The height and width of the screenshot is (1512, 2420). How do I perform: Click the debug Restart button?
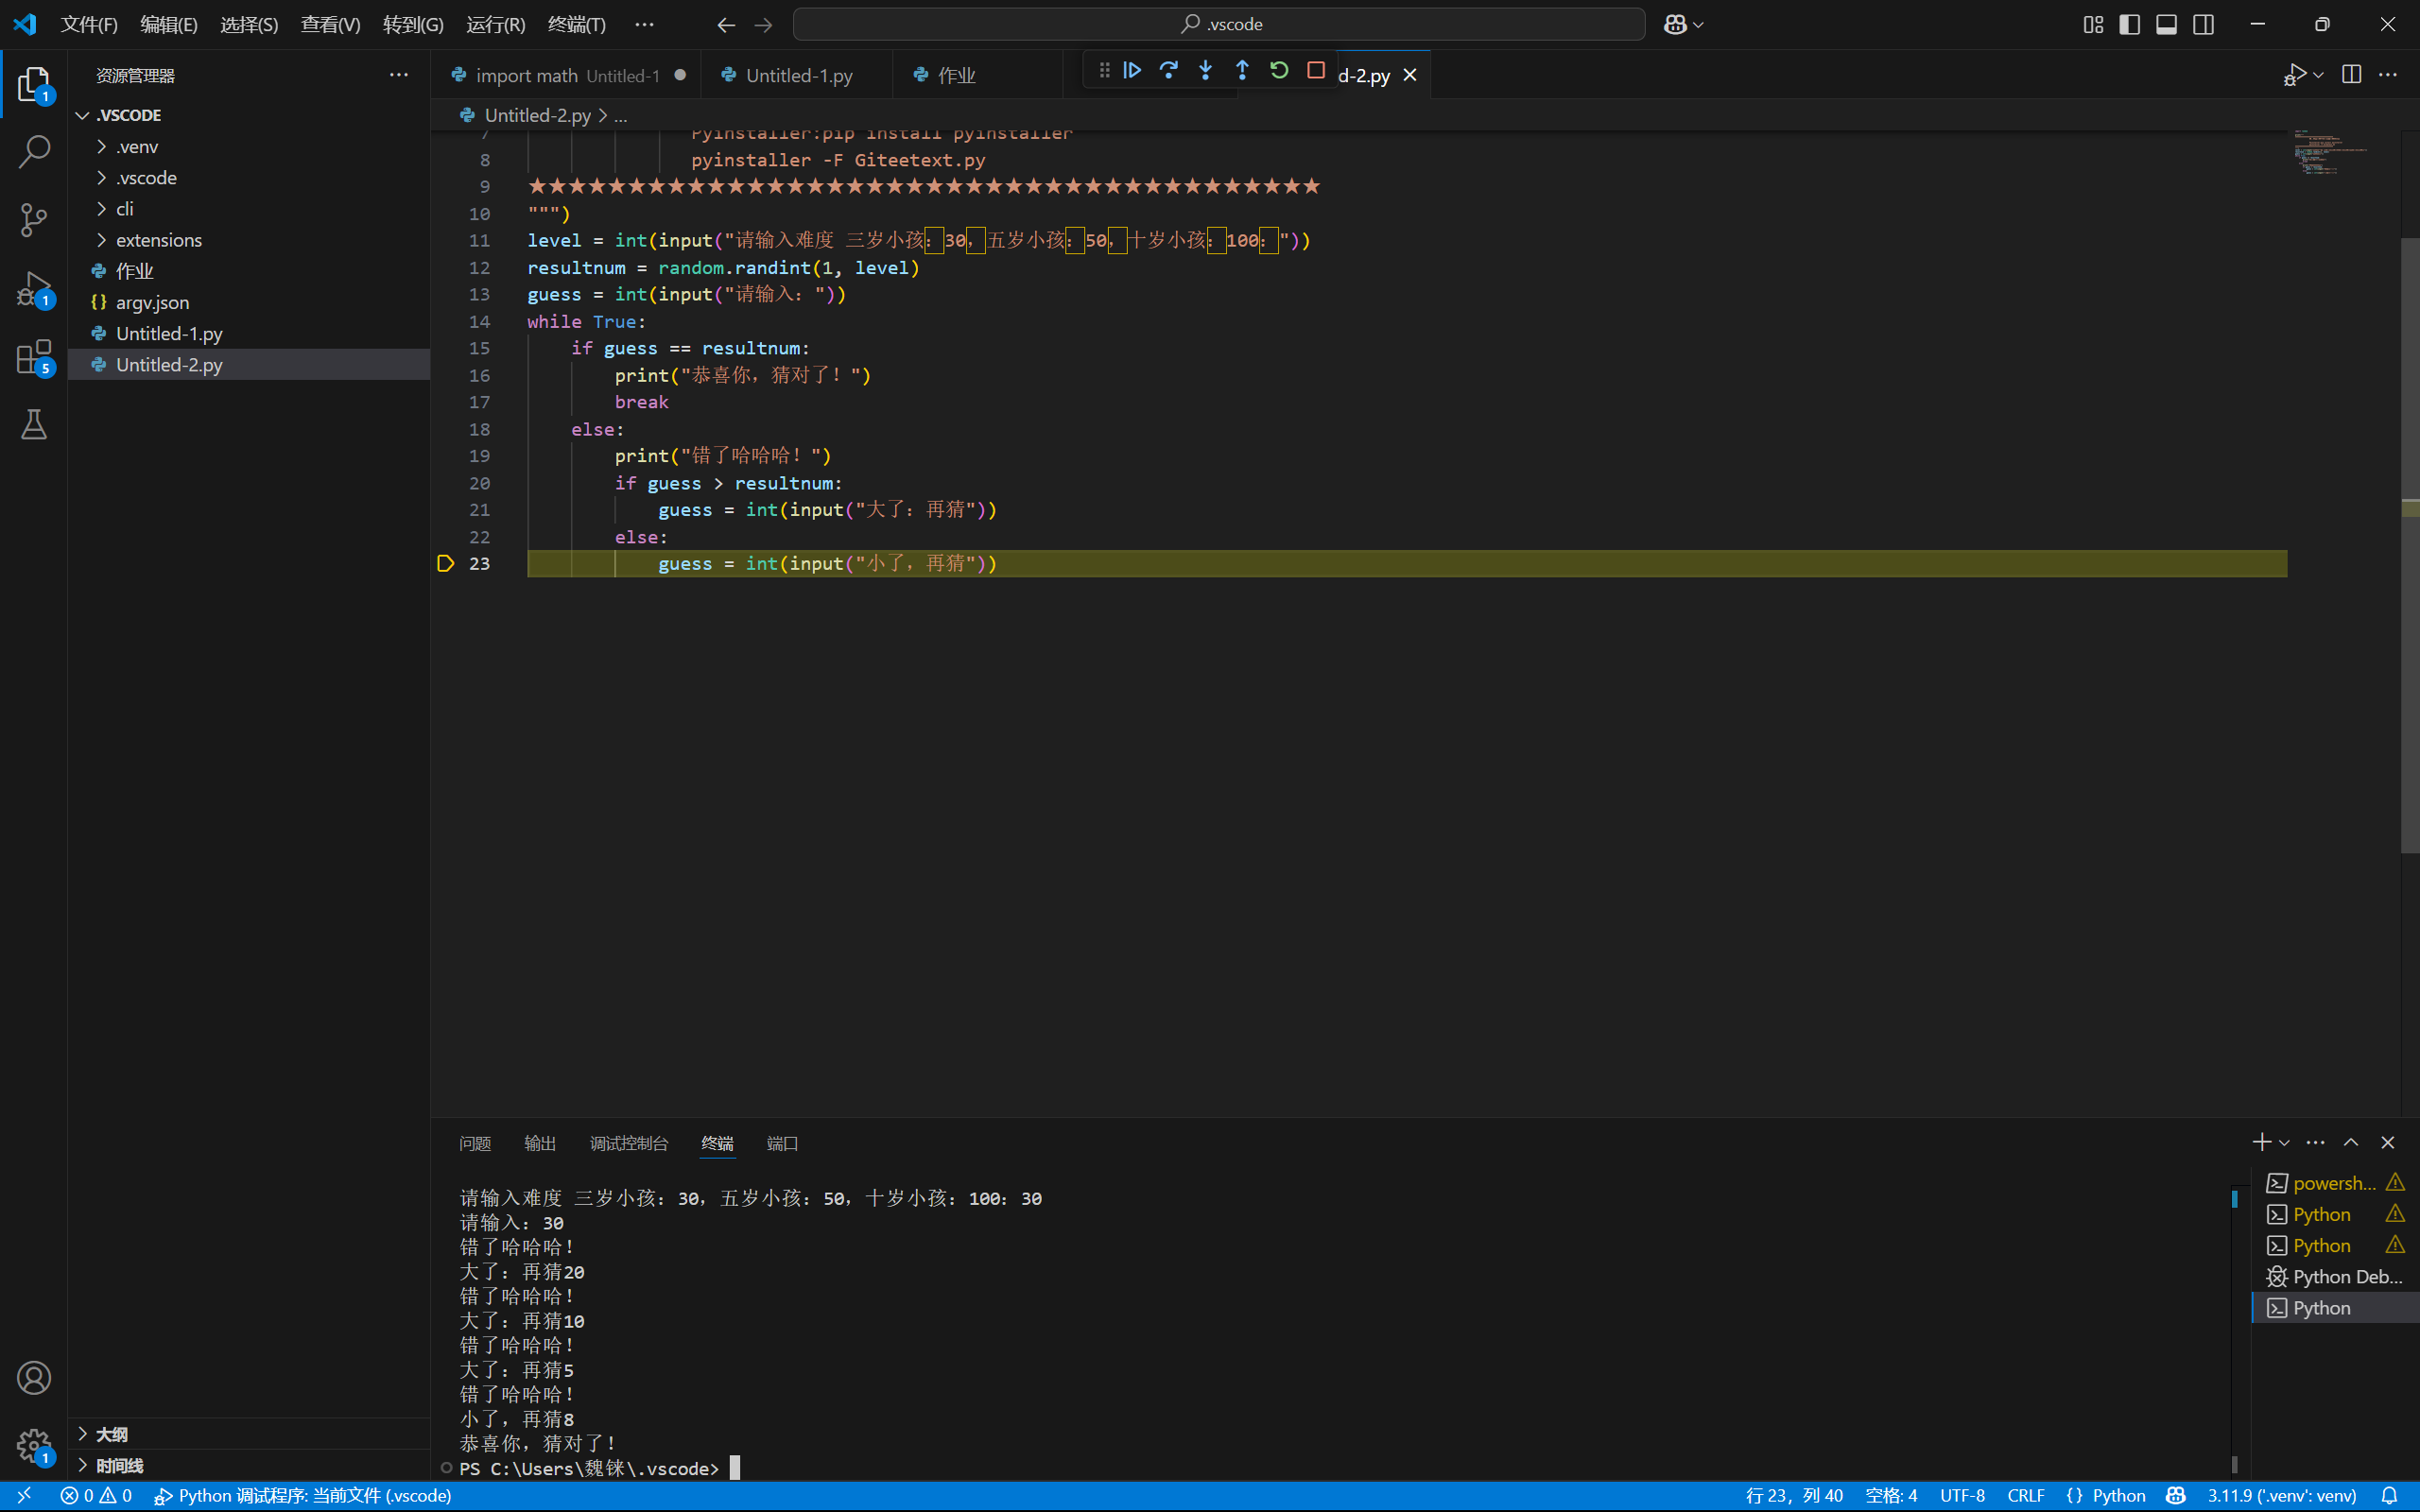pyautogui.click(x=1279, y=70)
